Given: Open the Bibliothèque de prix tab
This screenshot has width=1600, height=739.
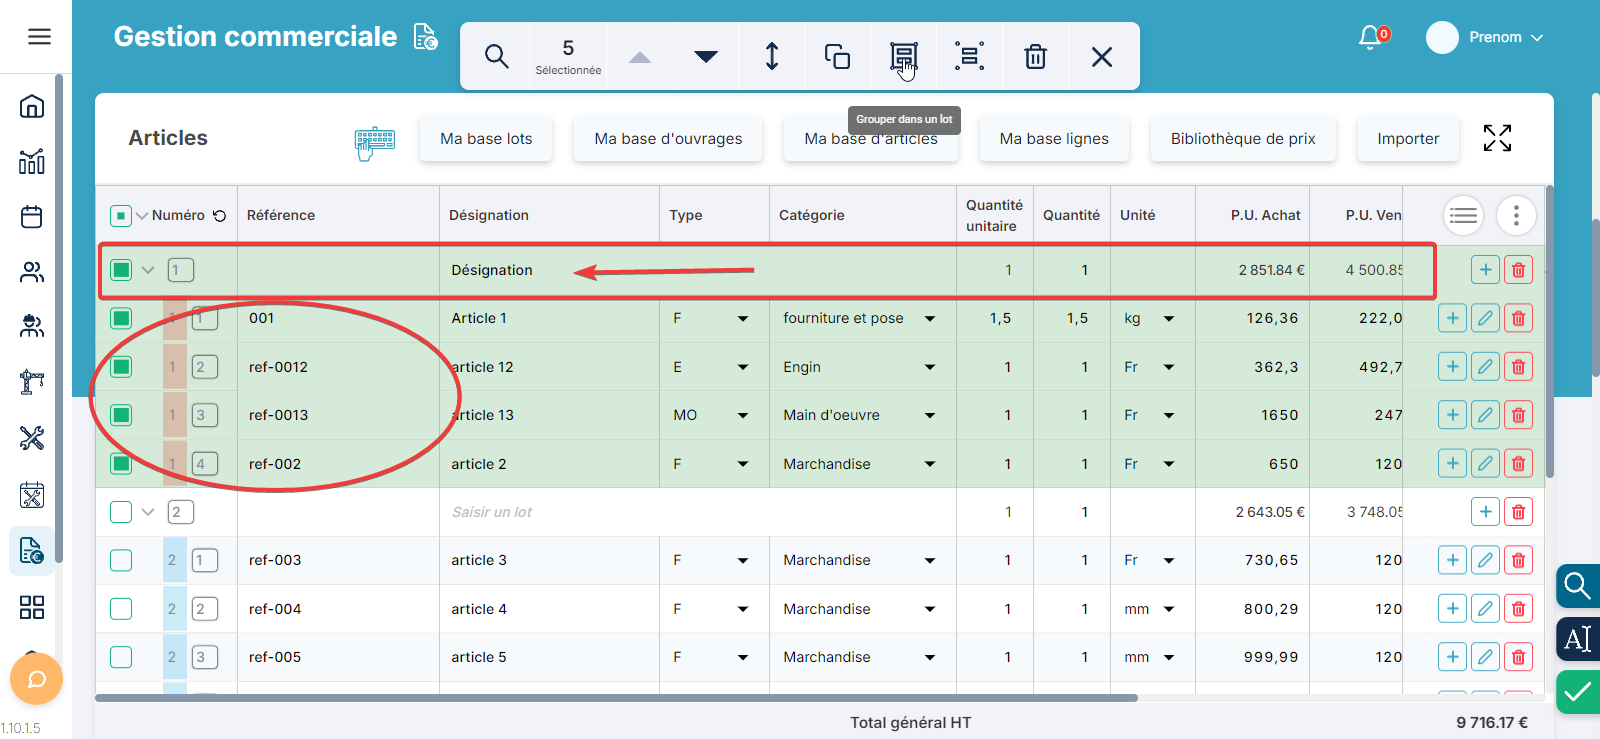Looking at the screenshot, I should pos(1242,139).
